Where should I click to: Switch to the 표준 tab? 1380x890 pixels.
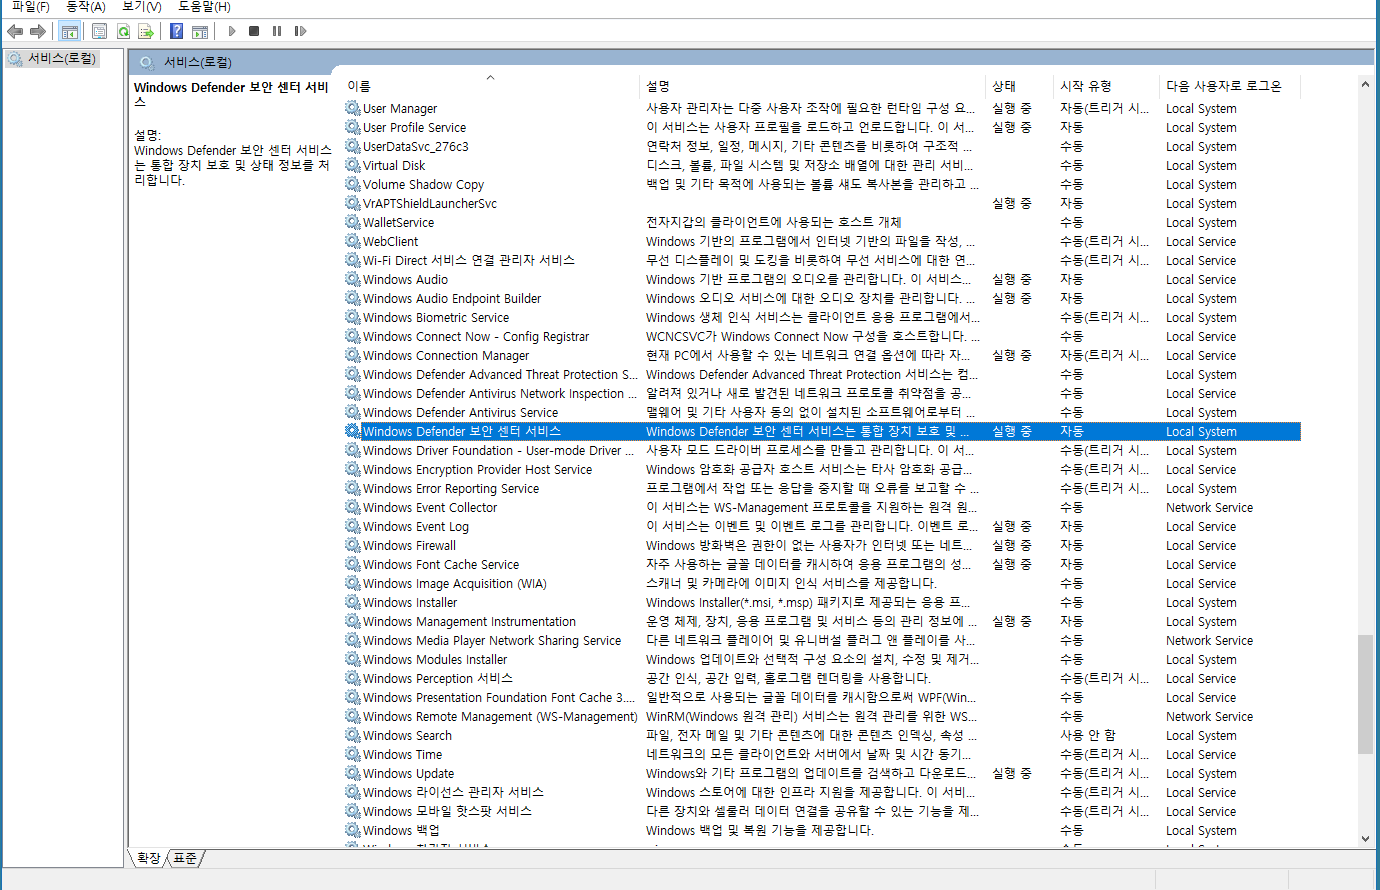coord(185,858)
